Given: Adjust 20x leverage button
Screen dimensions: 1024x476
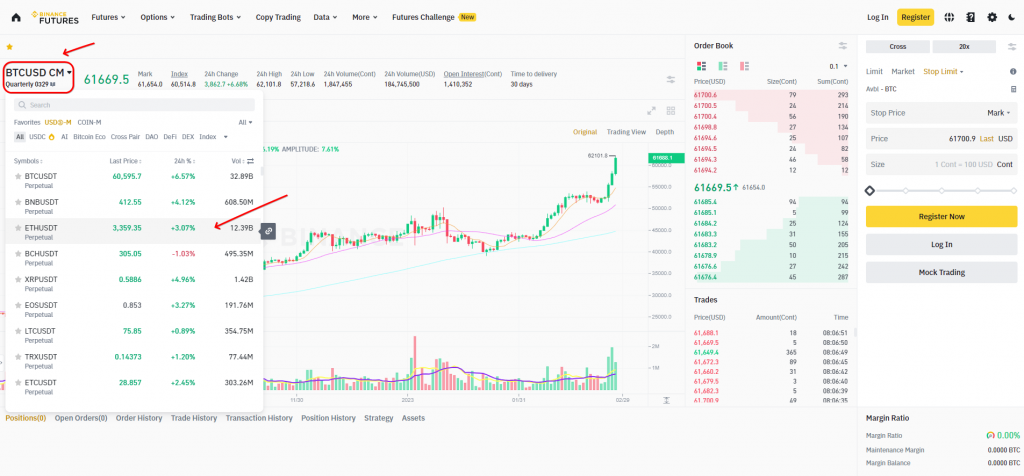Looking at the screenshot, I should [x=964, y=47].
